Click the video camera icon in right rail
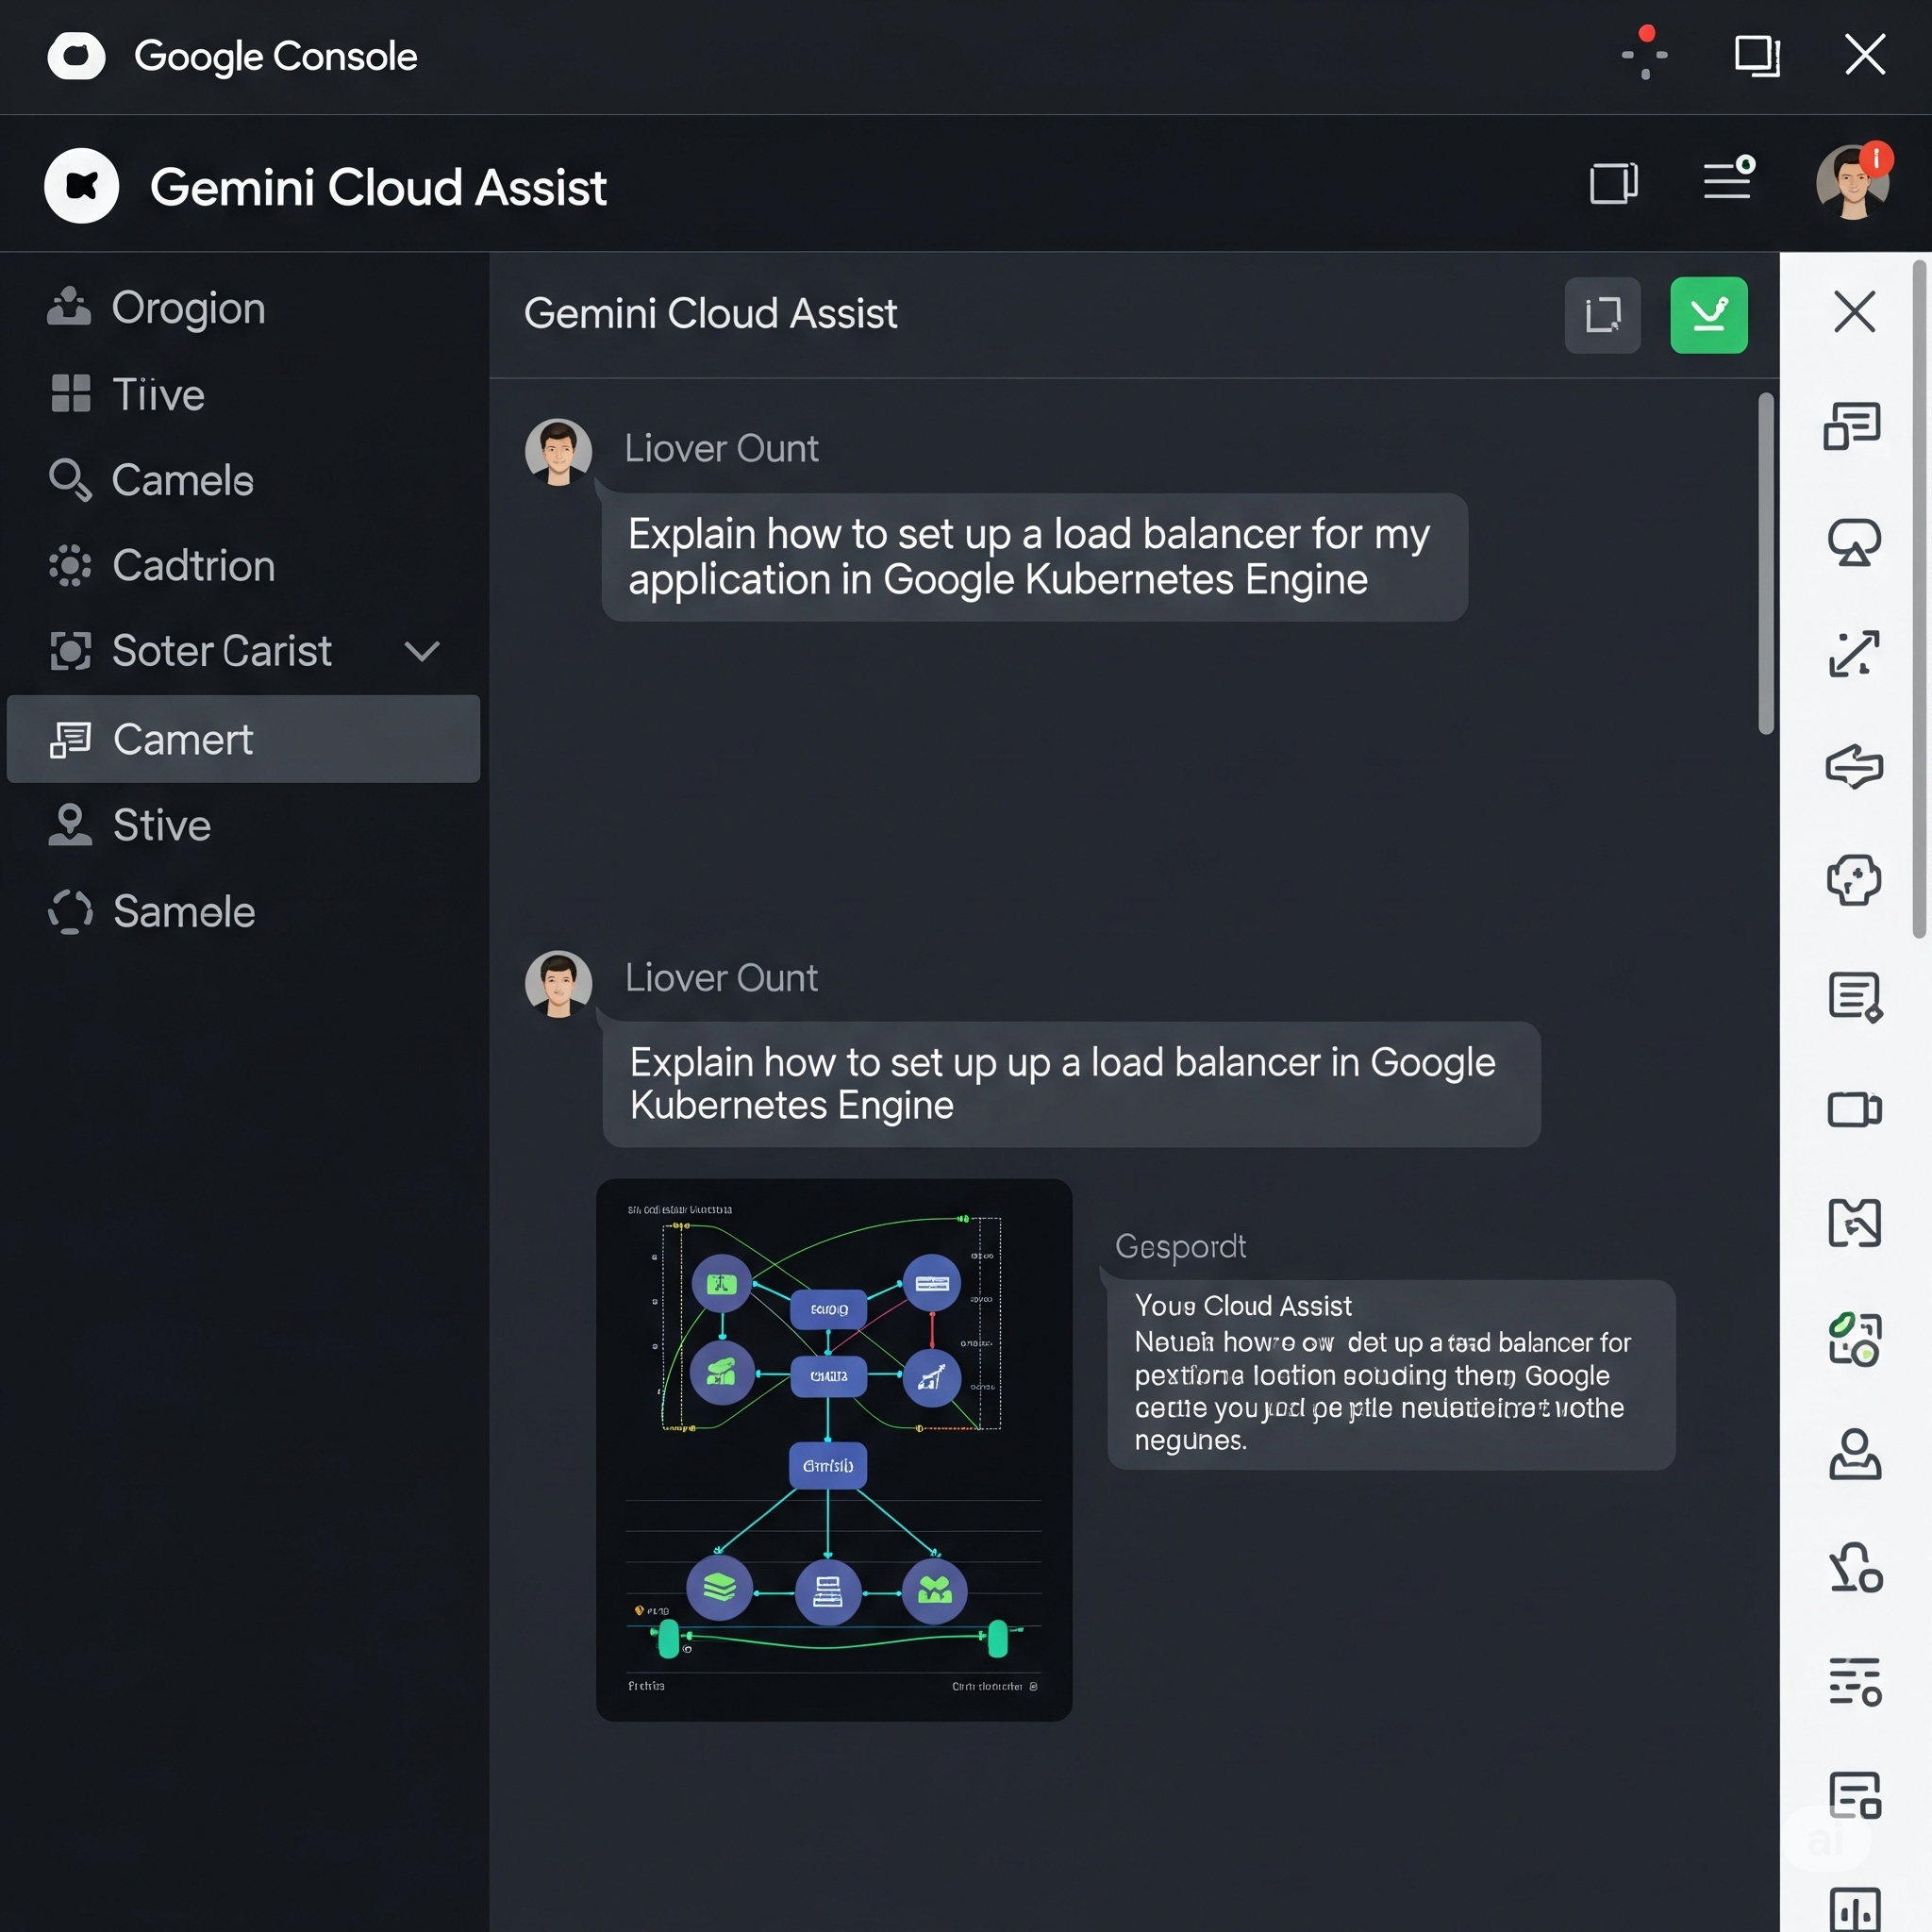The image size is (1932, 1932). [1855, 1110]
